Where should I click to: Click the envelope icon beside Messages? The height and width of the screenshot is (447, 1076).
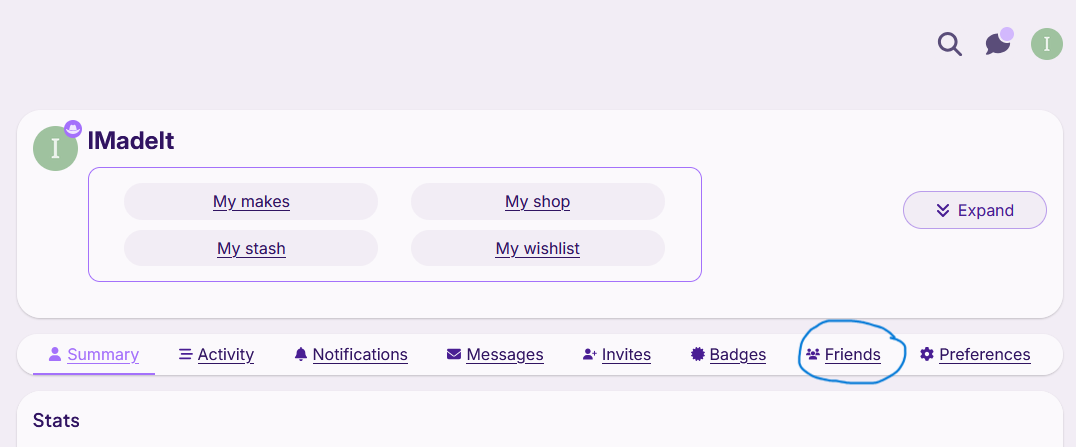(454, 354)
